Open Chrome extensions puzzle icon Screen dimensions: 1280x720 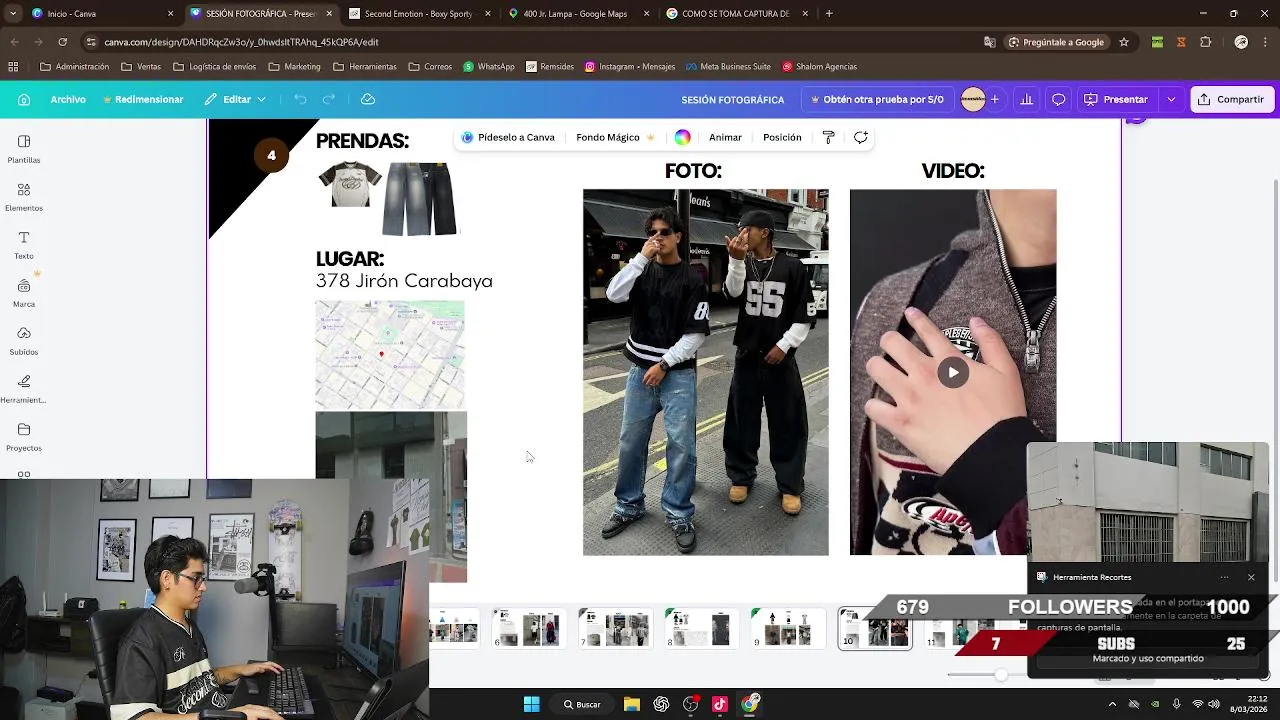[1205, 42]
